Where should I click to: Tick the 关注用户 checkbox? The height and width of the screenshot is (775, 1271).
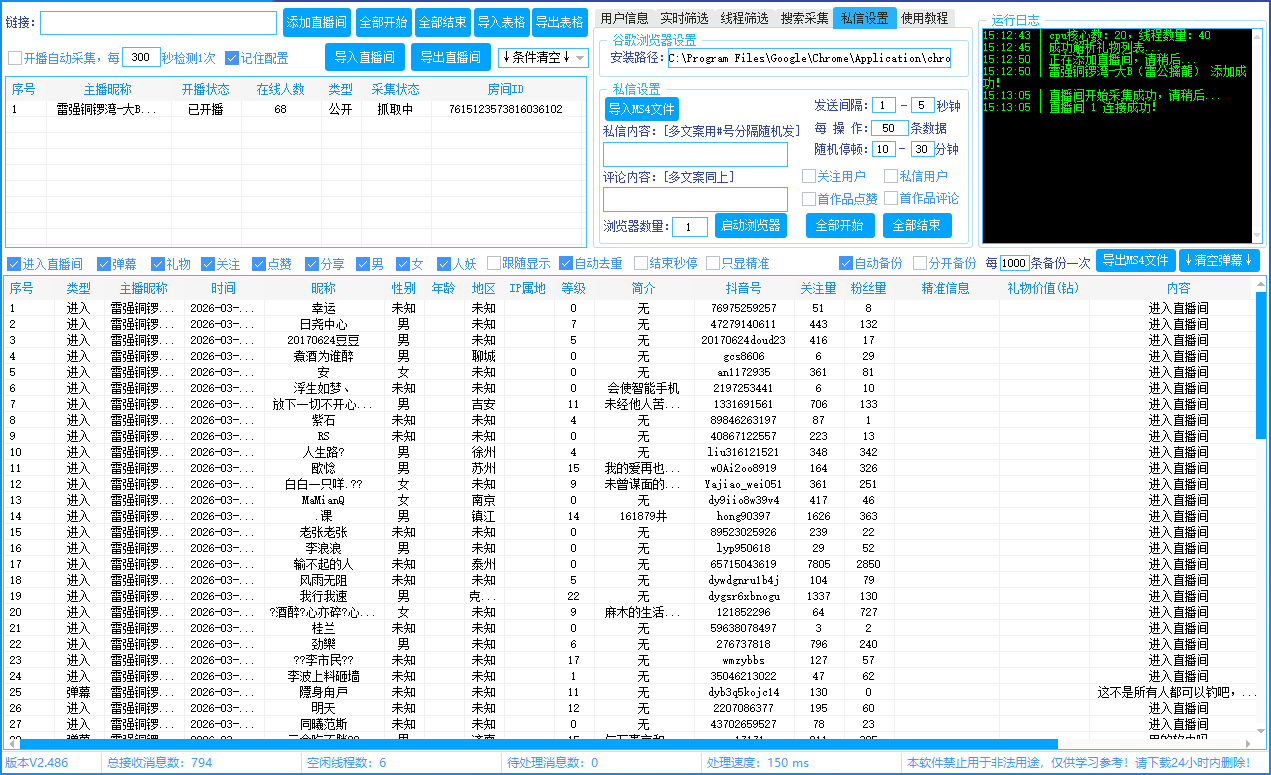tap(809, 176)
